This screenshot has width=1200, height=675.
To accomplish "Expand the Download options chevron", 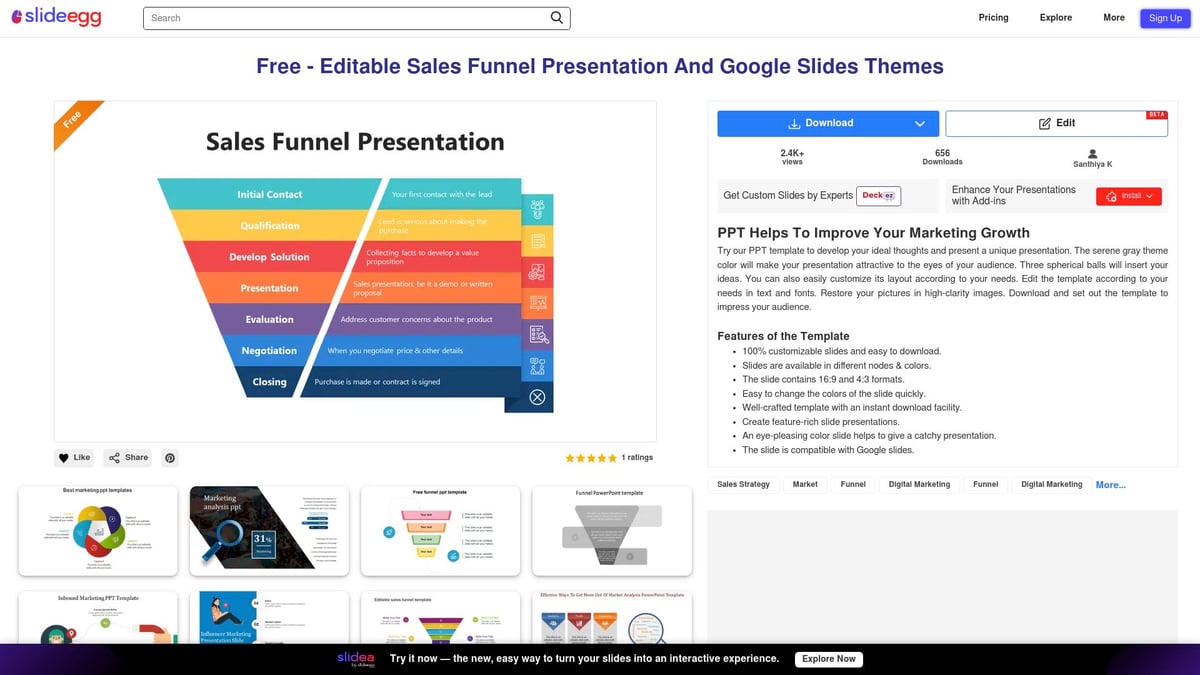I will coord(920,122).
